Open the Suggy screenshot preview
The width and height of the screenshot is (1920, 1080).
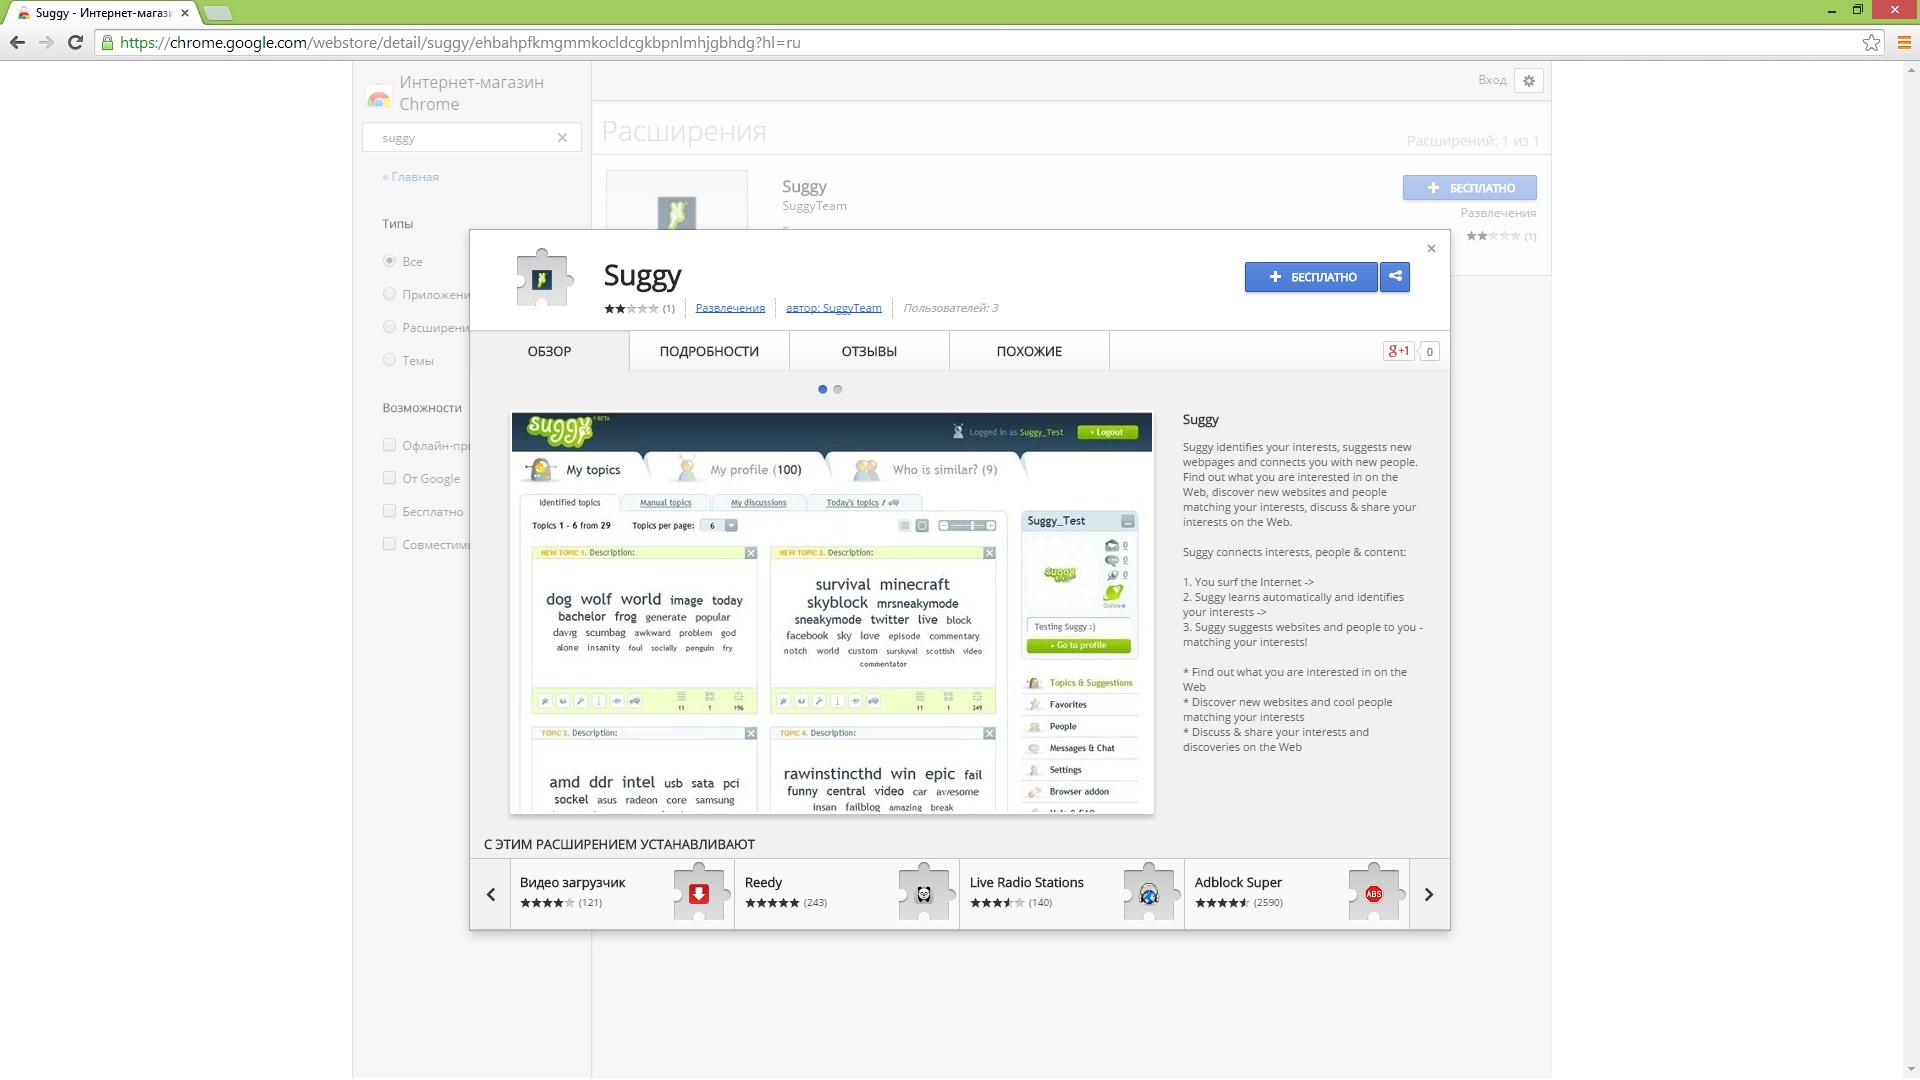[x=832, y=613]
